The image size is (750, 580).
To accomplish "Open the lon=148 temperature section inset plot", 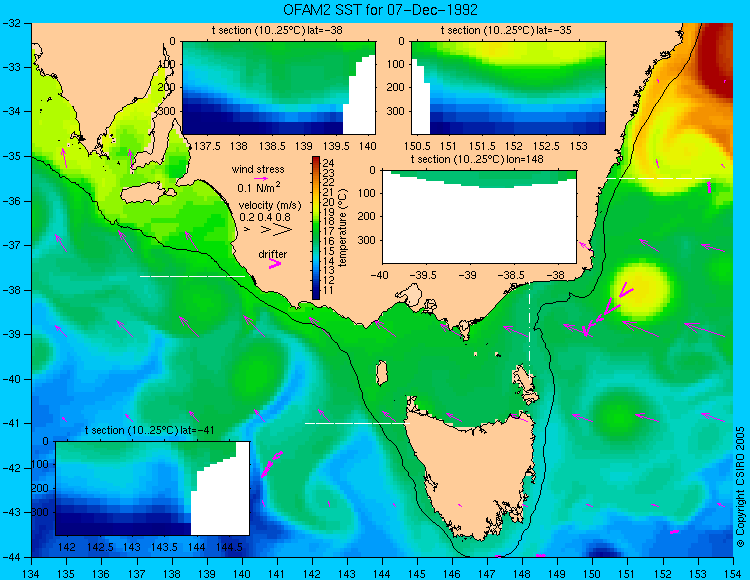I will pyautogui.click(x=479, y=217).
